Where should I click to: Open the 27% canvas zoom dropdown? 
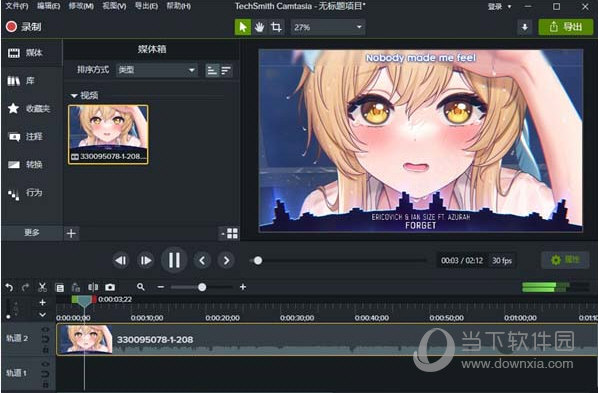[328, 27]
